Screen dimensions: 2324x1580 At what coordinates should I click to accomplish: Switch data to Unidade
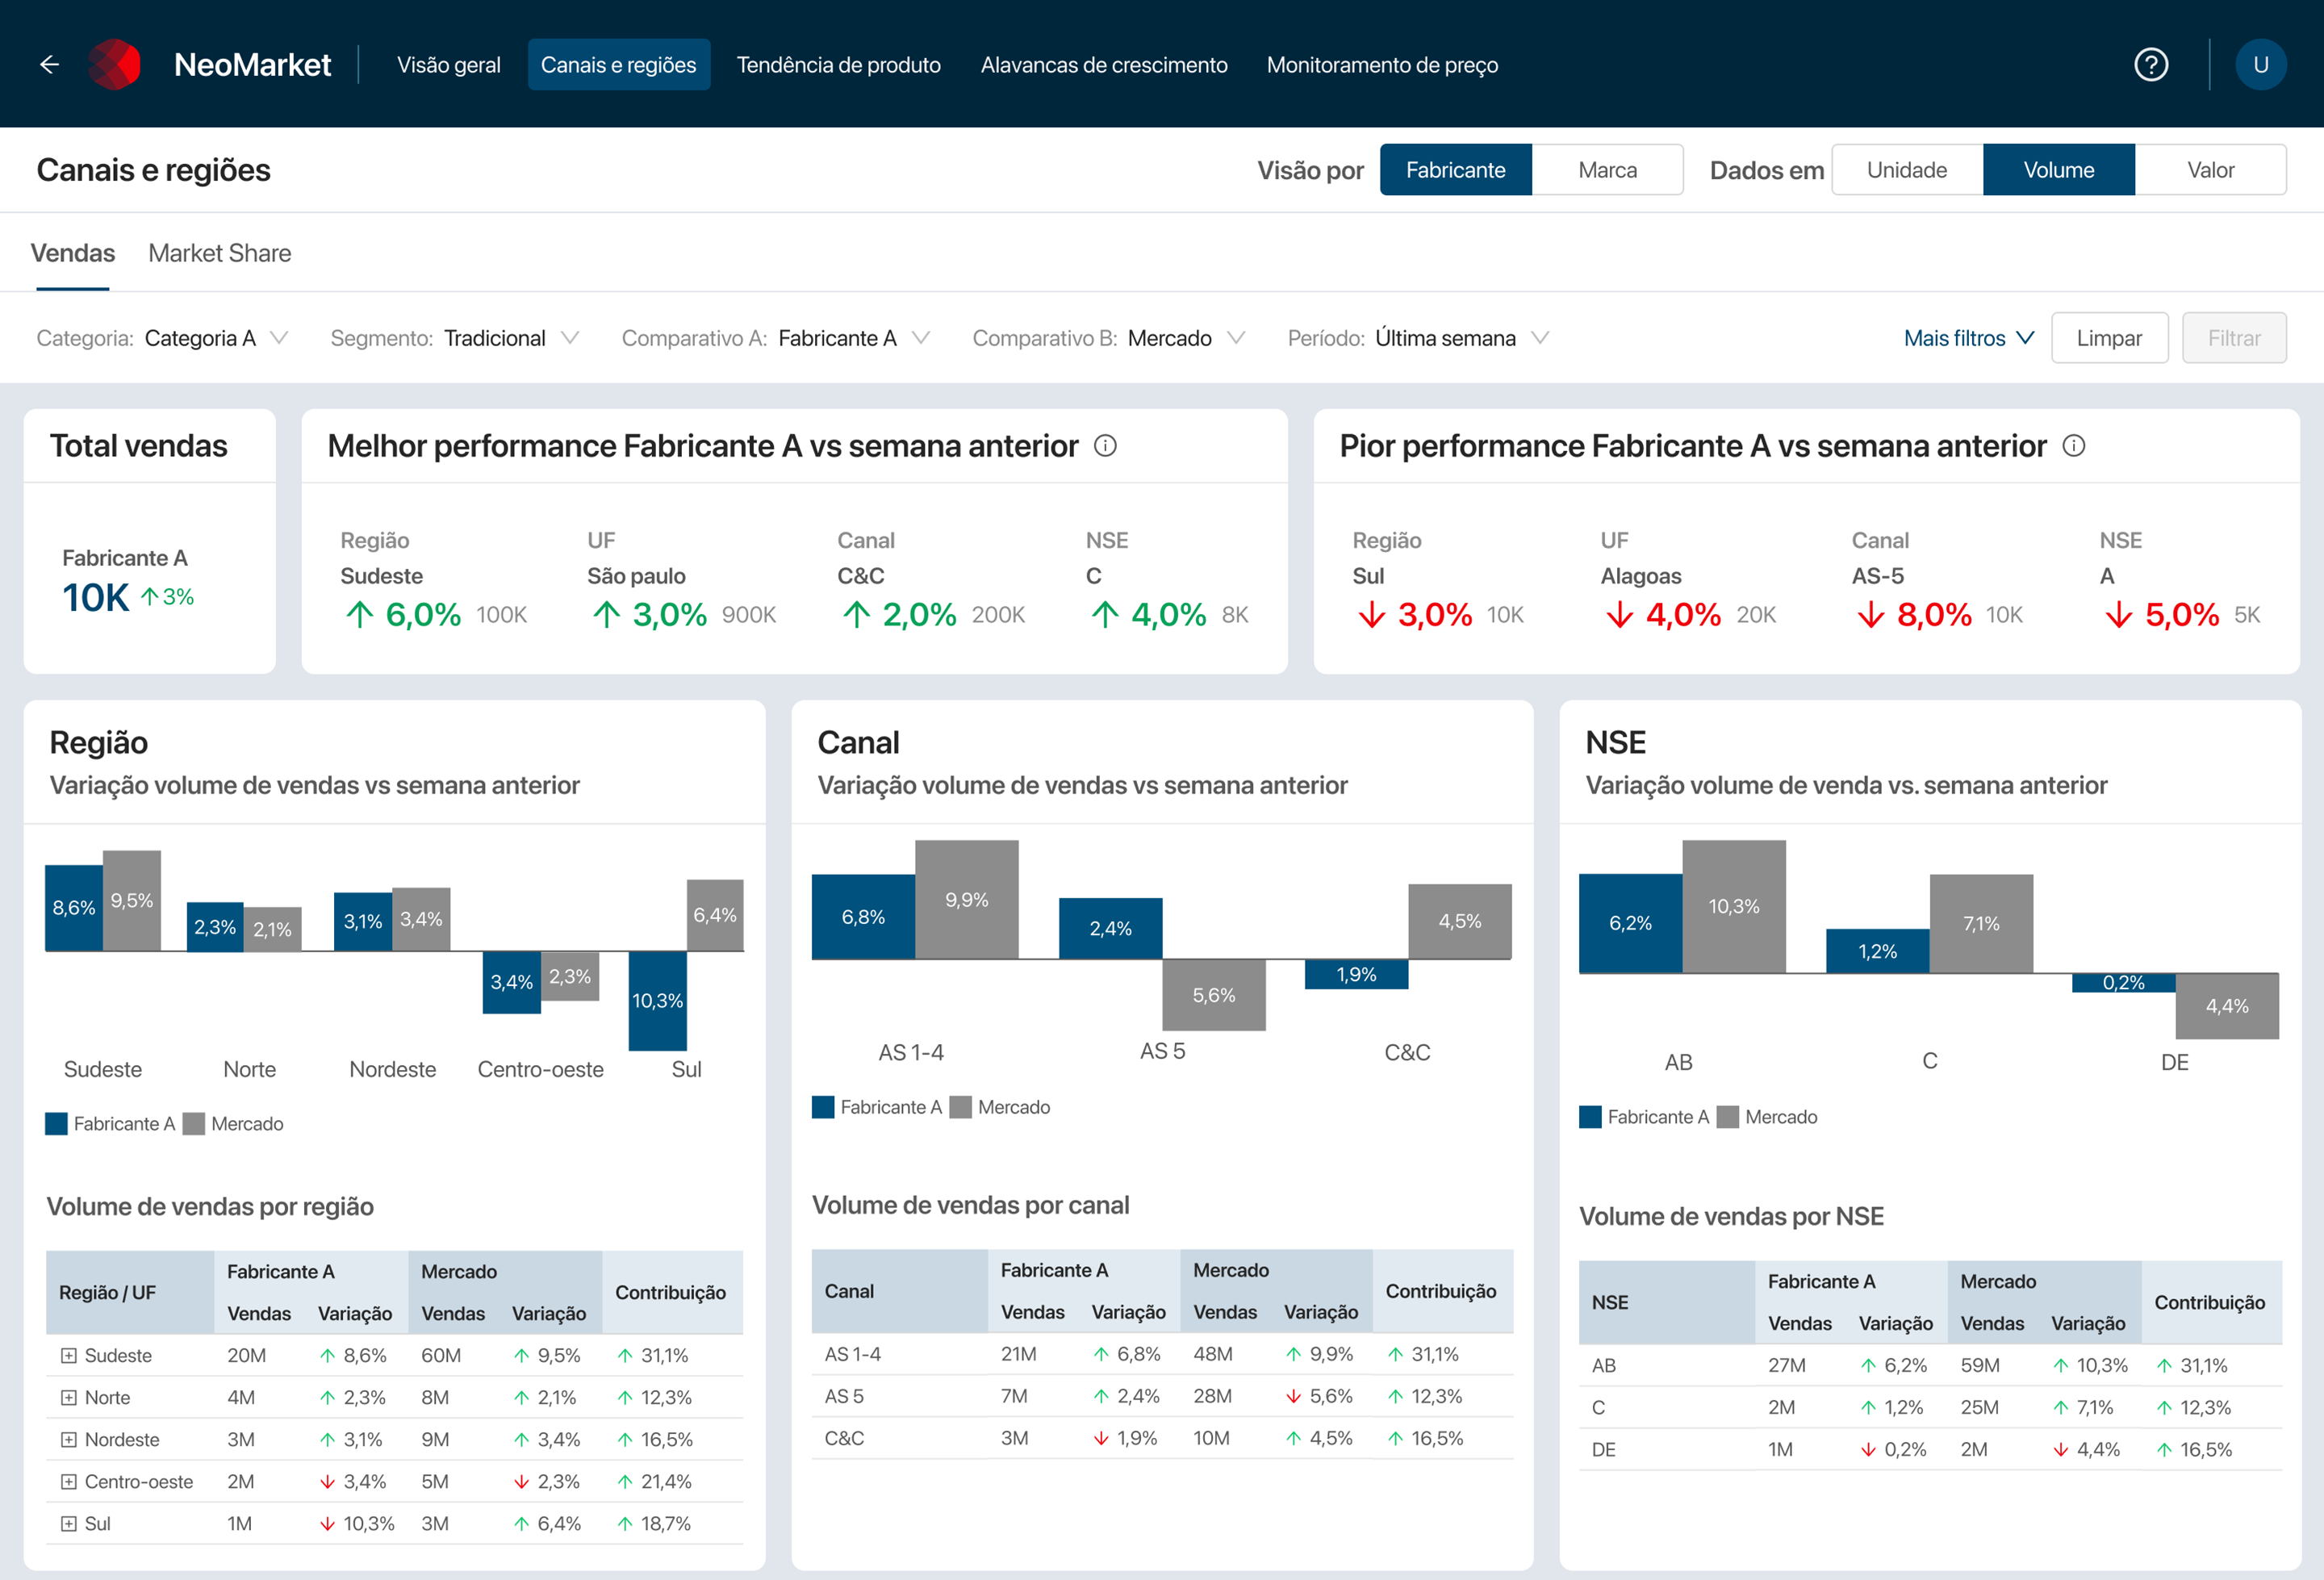(x=1907, y=170)
